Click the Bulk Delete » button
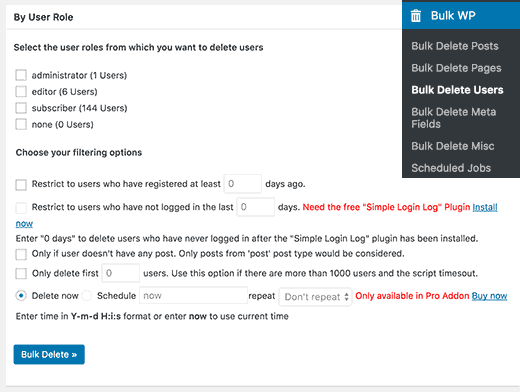The width and height of the screenshot is (520, 392). pyautogui.click(x=49, y=354)
